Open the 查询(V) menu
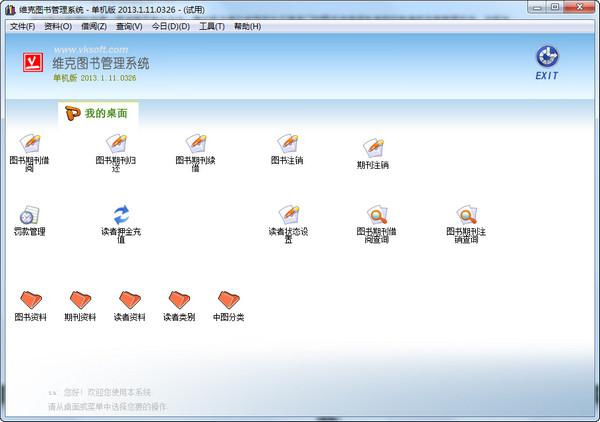Viewport: 600px width, 422px height. point(129,26)
